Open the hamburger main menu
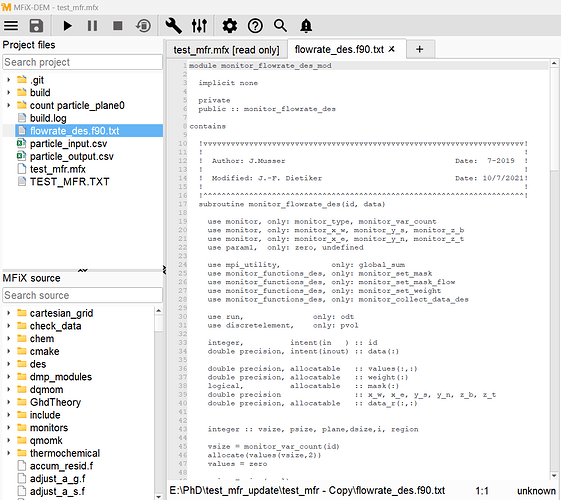Viewport: 561px width, 500px height. point(11,26)
